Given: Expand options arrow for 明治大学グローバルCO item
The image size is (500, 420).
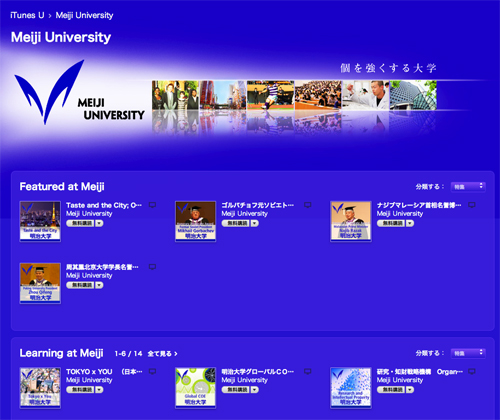Looking at the screenshot, I should 255,390.
